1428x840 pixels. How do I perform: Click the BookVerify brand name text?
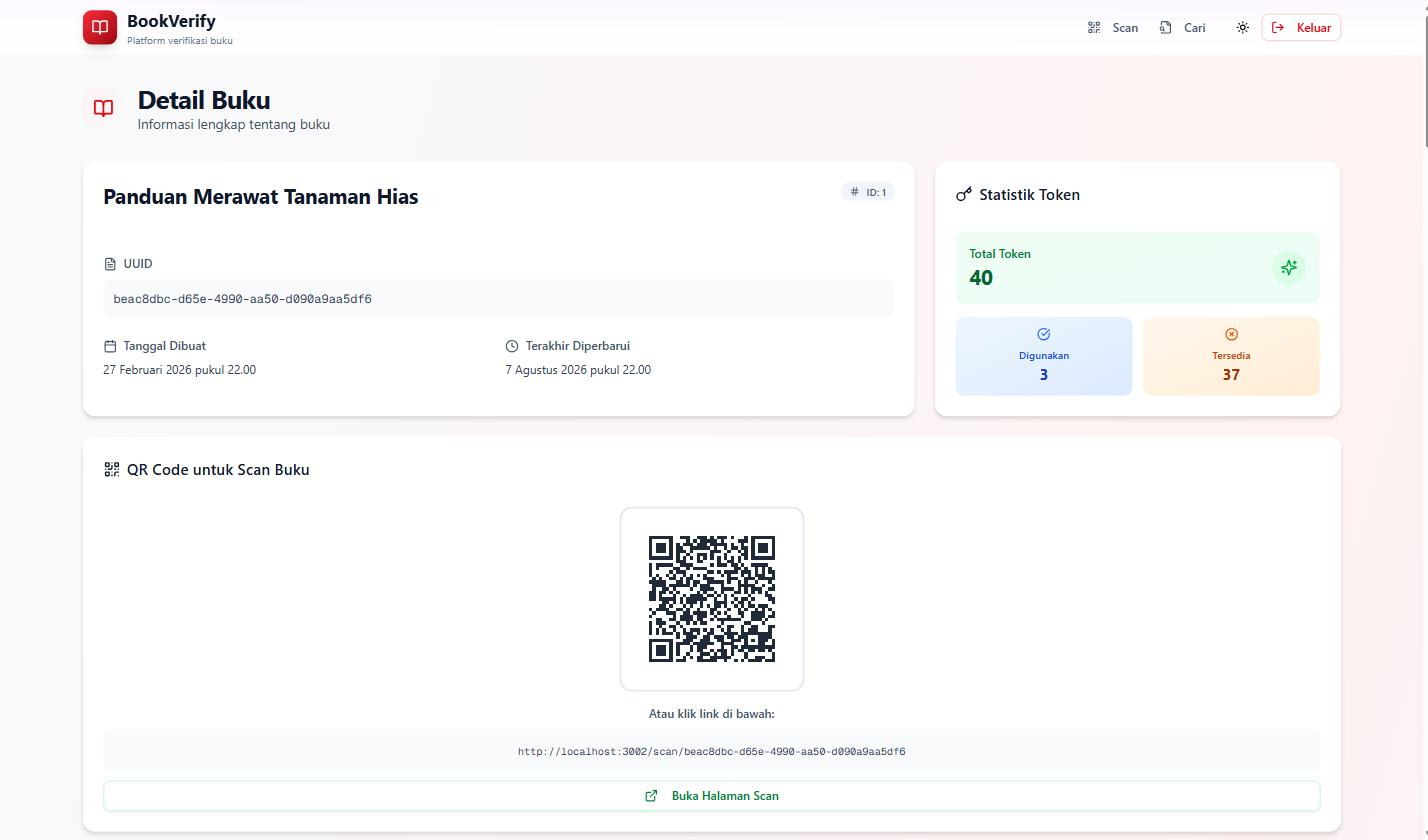pyautogui.click(x=171, y=21)
